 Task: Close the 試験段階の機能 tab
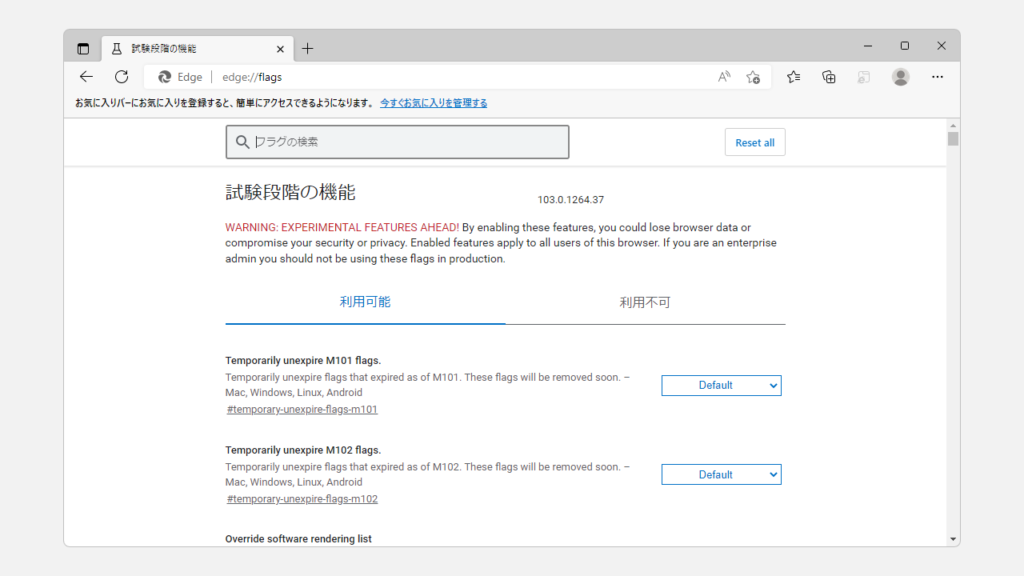tap(280, 48)
